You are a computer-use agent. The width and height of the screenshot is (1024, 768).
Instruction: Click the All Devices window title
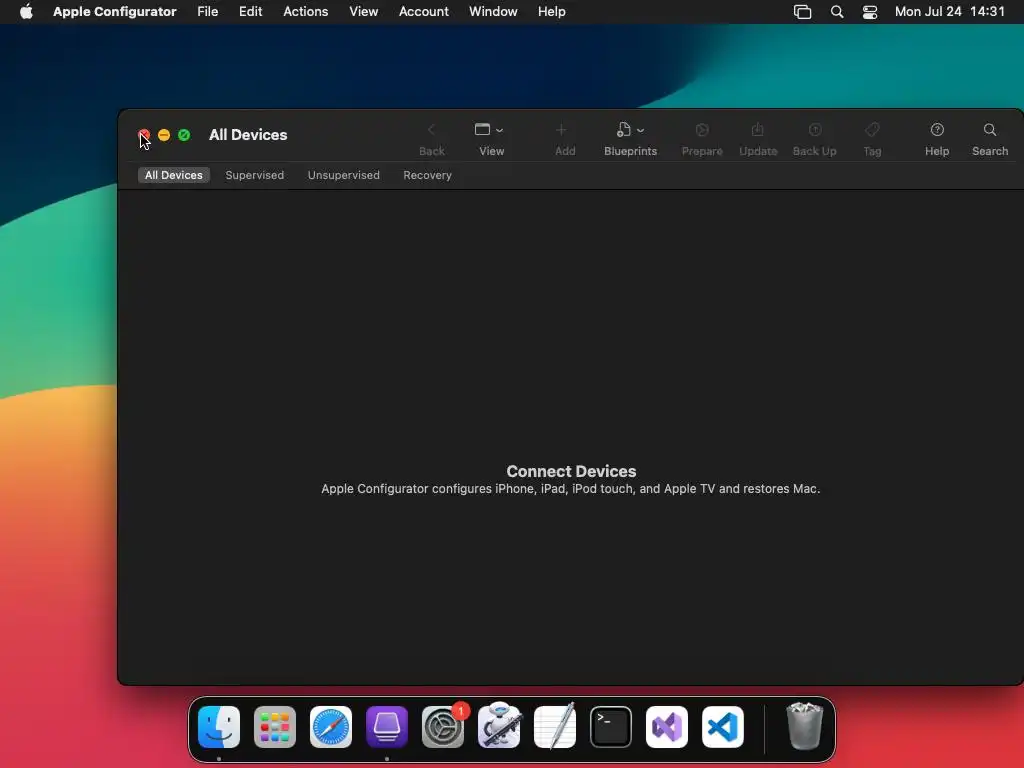pyautogui.click(x=248, y=135)
